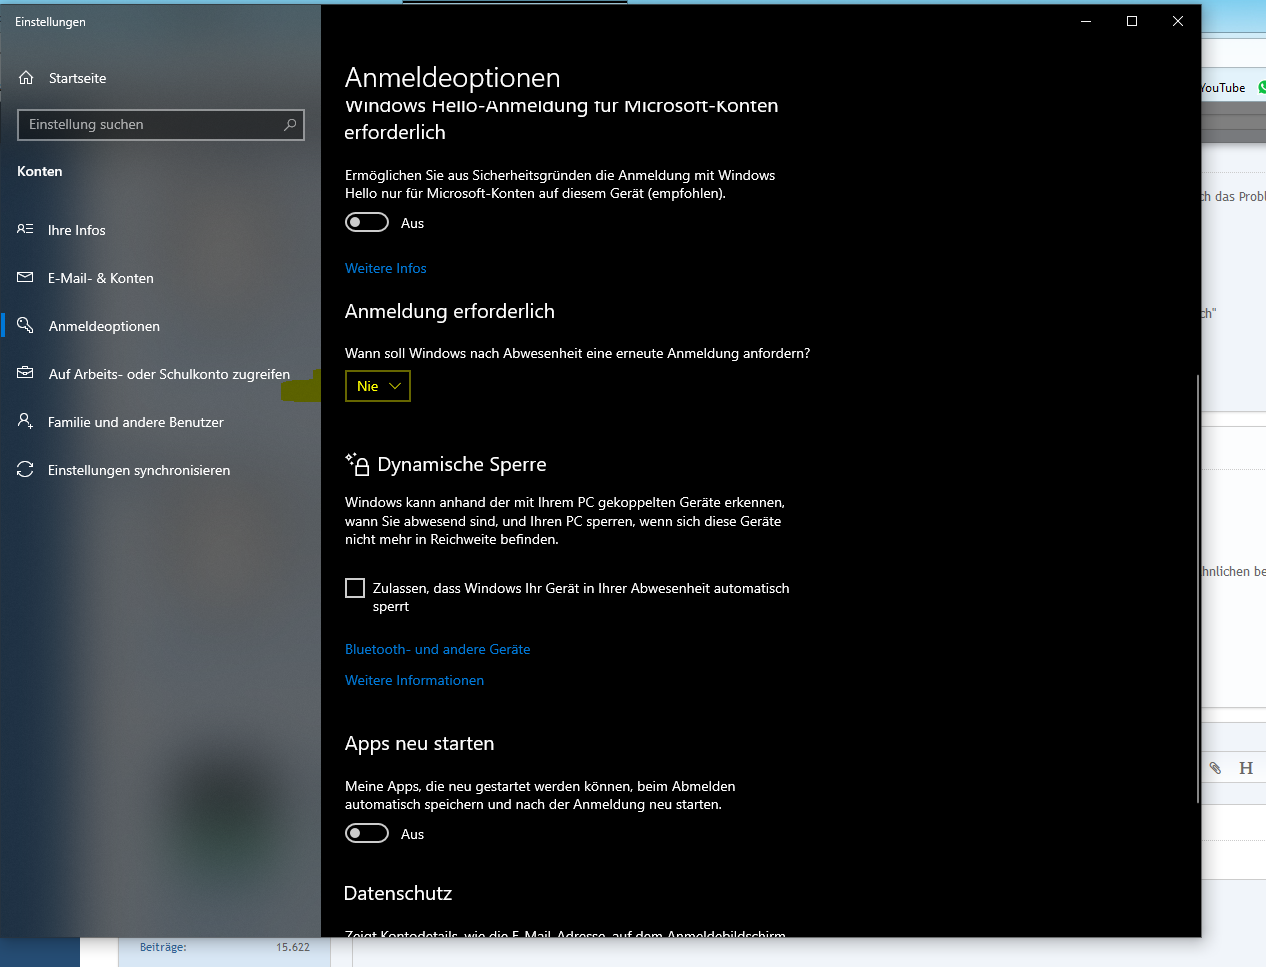Open Bluetooth- und andere Geräte link
1266x967 pixels.
(x=437, y=649)
